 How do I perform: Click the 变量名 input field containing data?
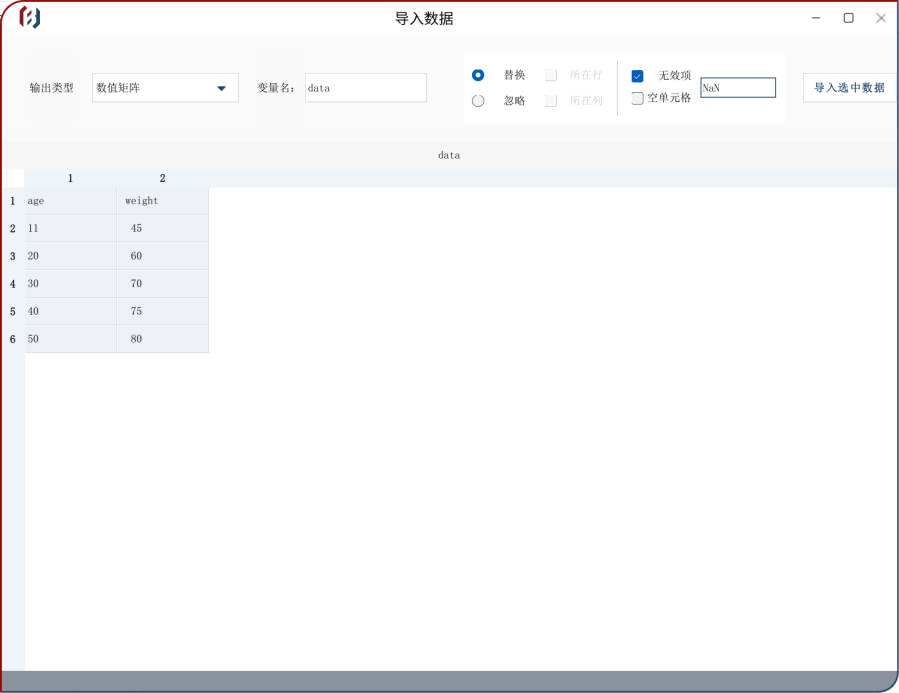point(366,88)
